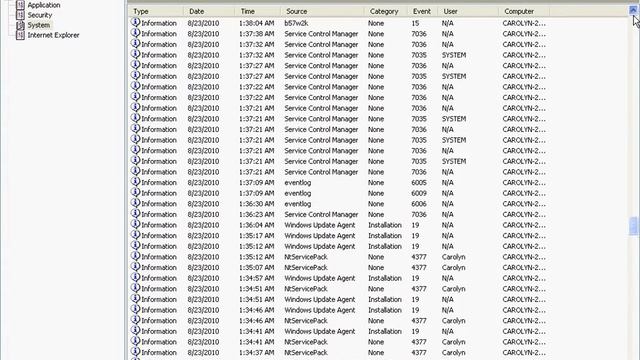
Task: Click the Application log icon in the tree
Action: click(x=20, y=5)
